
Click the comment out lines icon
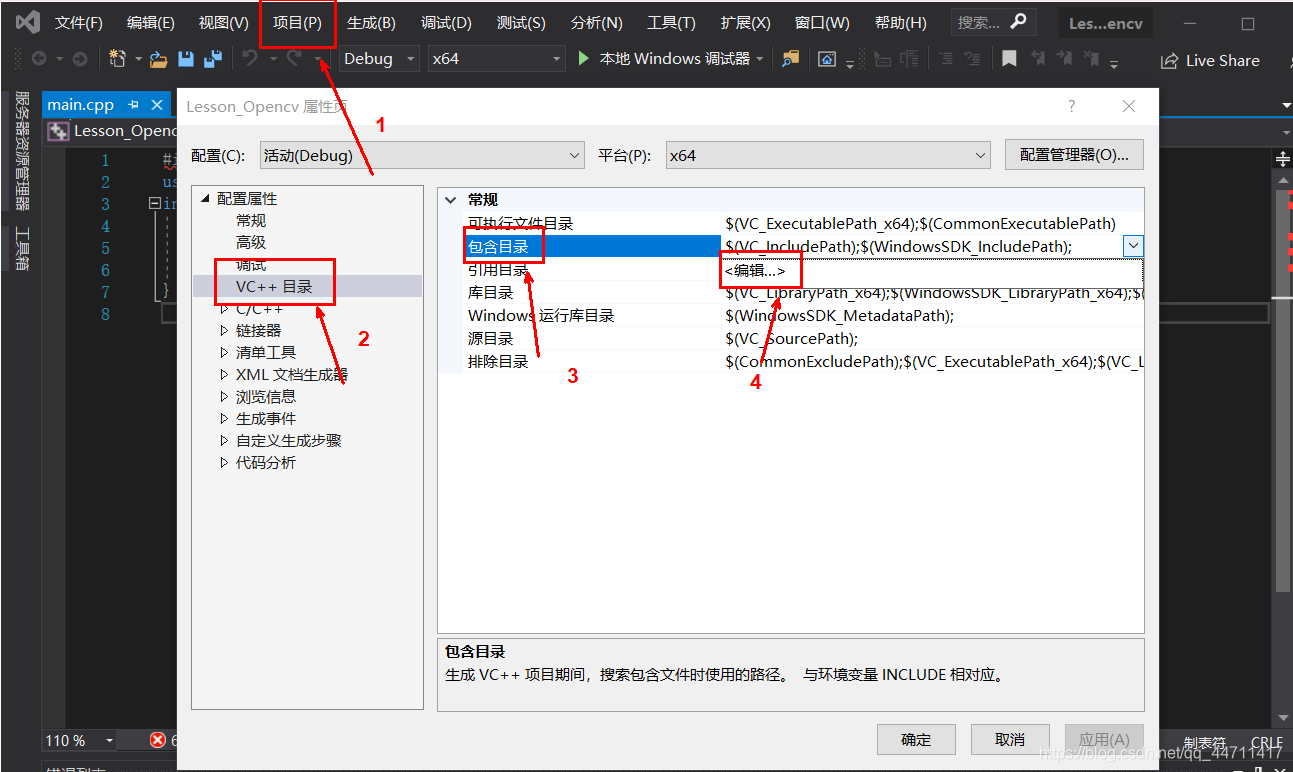coord(946,59)
